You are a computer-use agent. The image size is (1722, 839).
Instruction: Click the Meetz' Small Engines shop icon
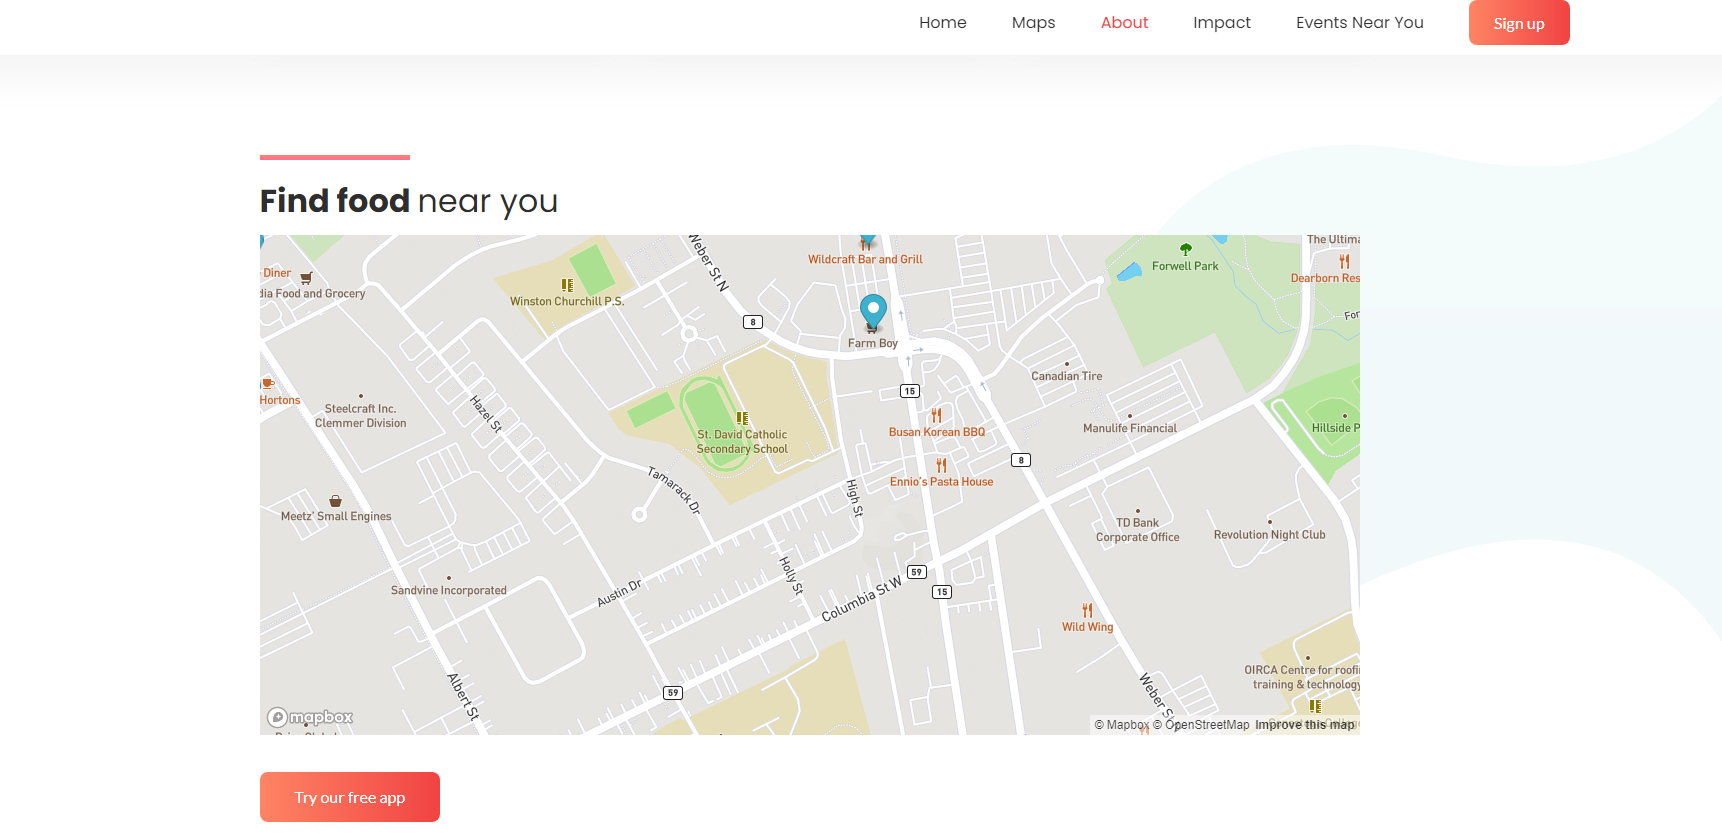[x=335, y=501]
